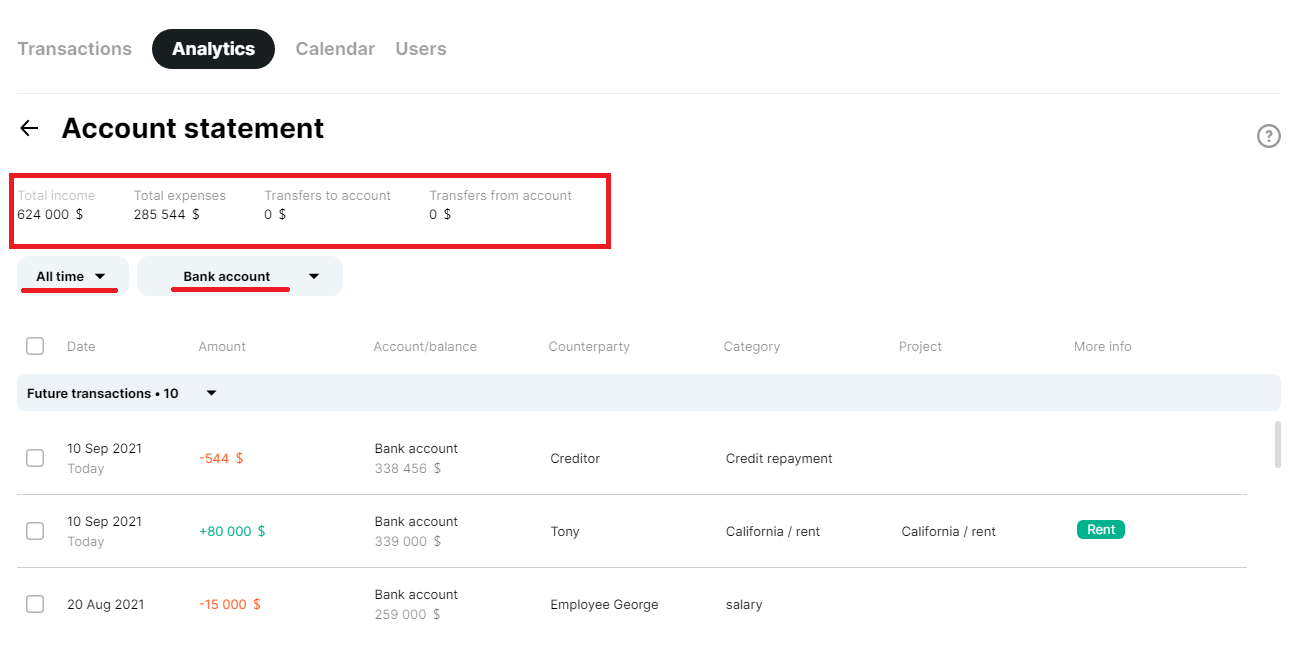Navigate back using the back arrow

tap(28, 127)
